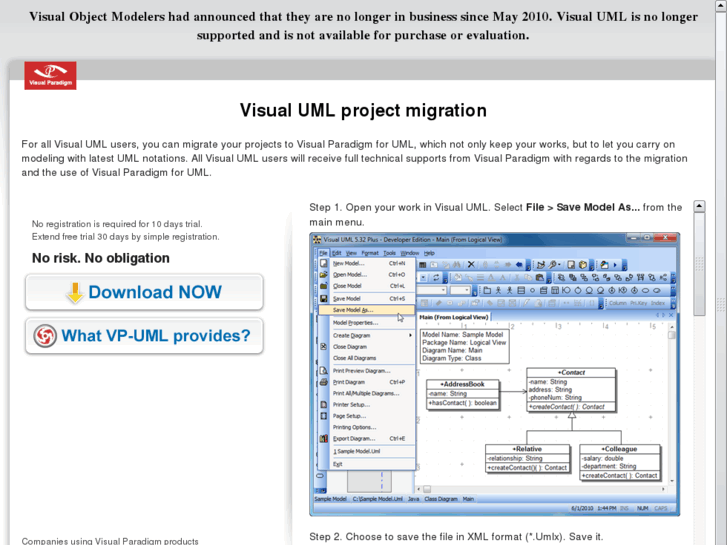Click the Export Diagram icon
The image size is (727, 545).
point(324,438)
